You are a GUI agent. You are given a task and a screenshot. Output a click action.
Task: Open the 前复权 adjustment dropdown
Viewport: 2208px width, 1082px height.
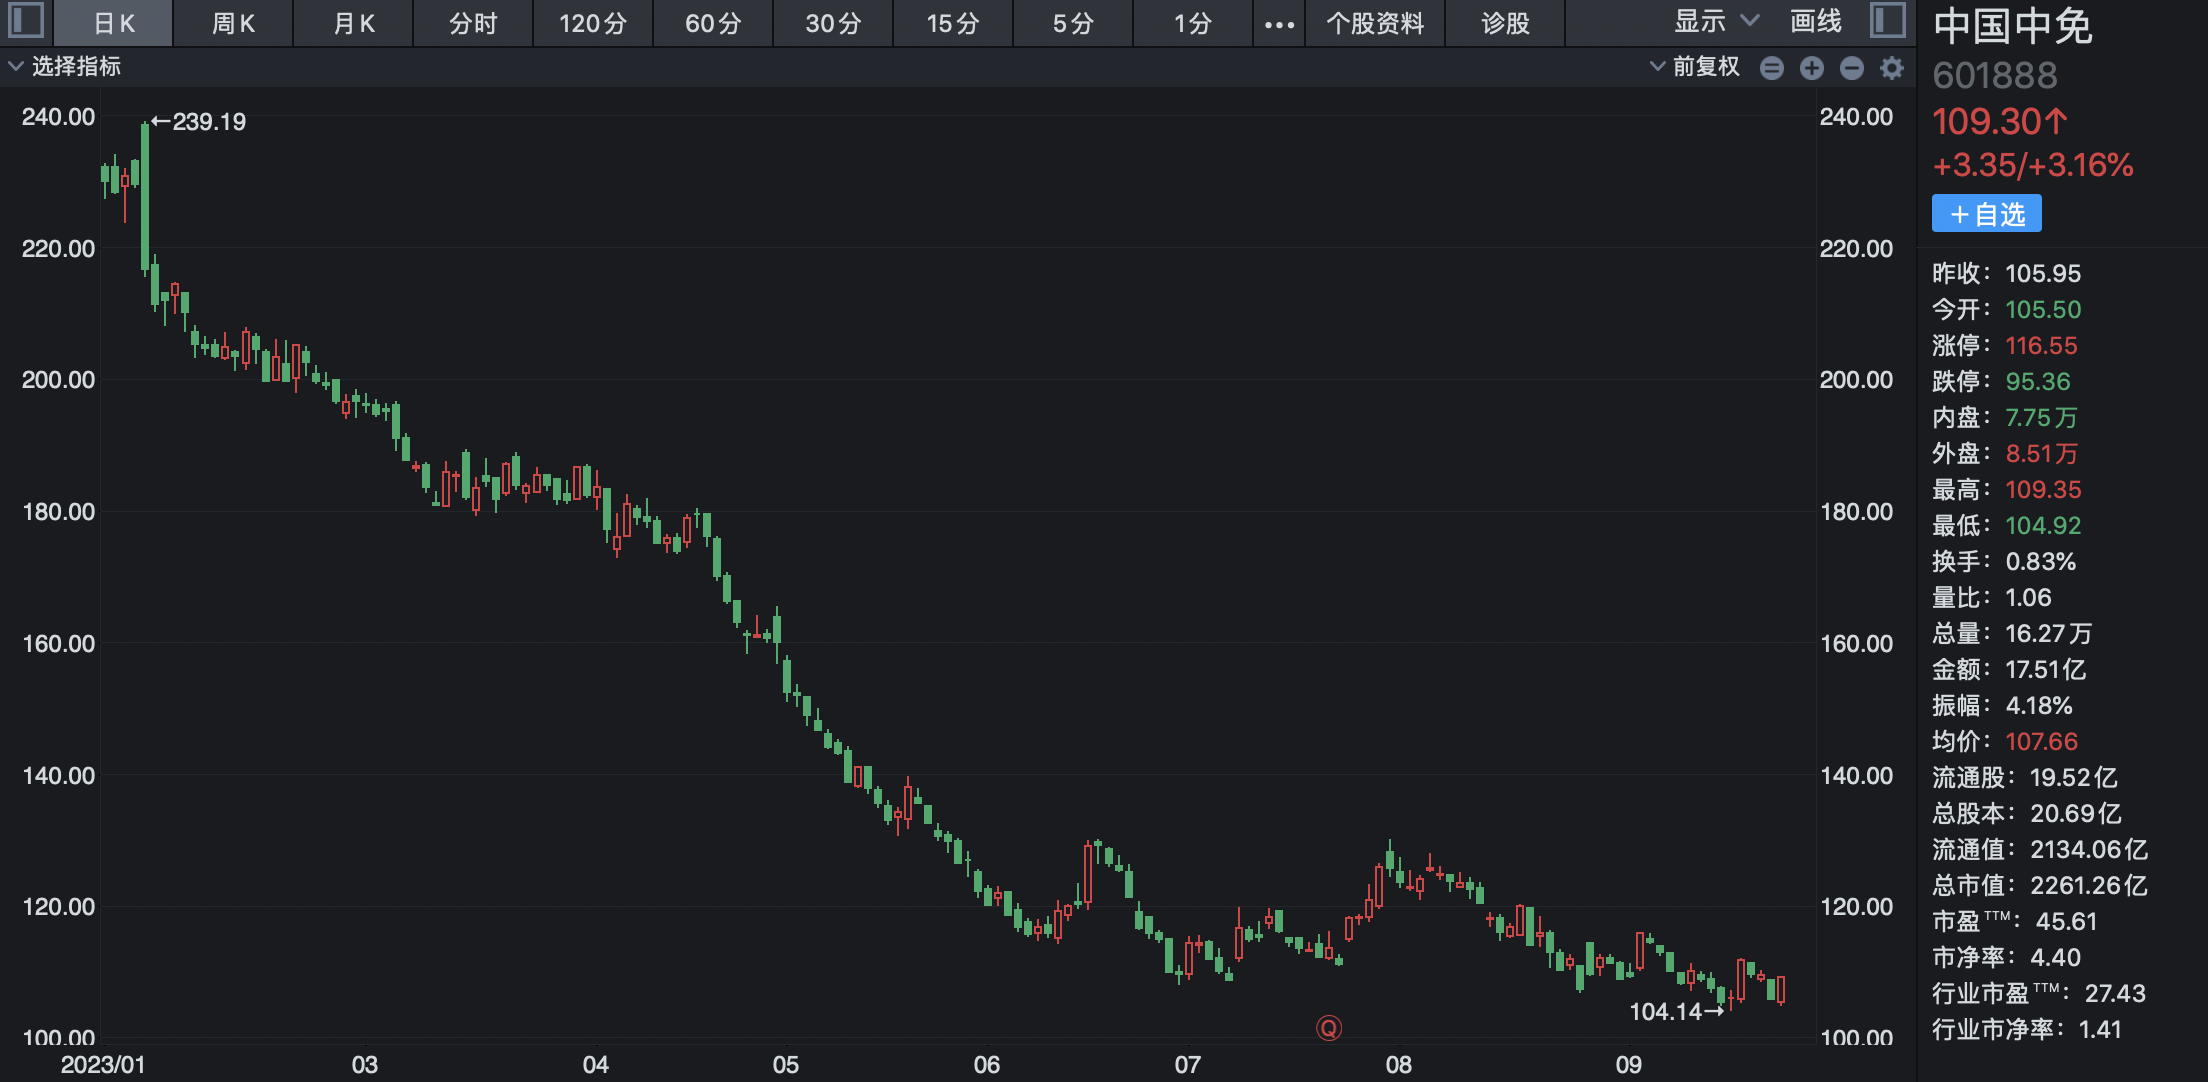(1695, 67)
